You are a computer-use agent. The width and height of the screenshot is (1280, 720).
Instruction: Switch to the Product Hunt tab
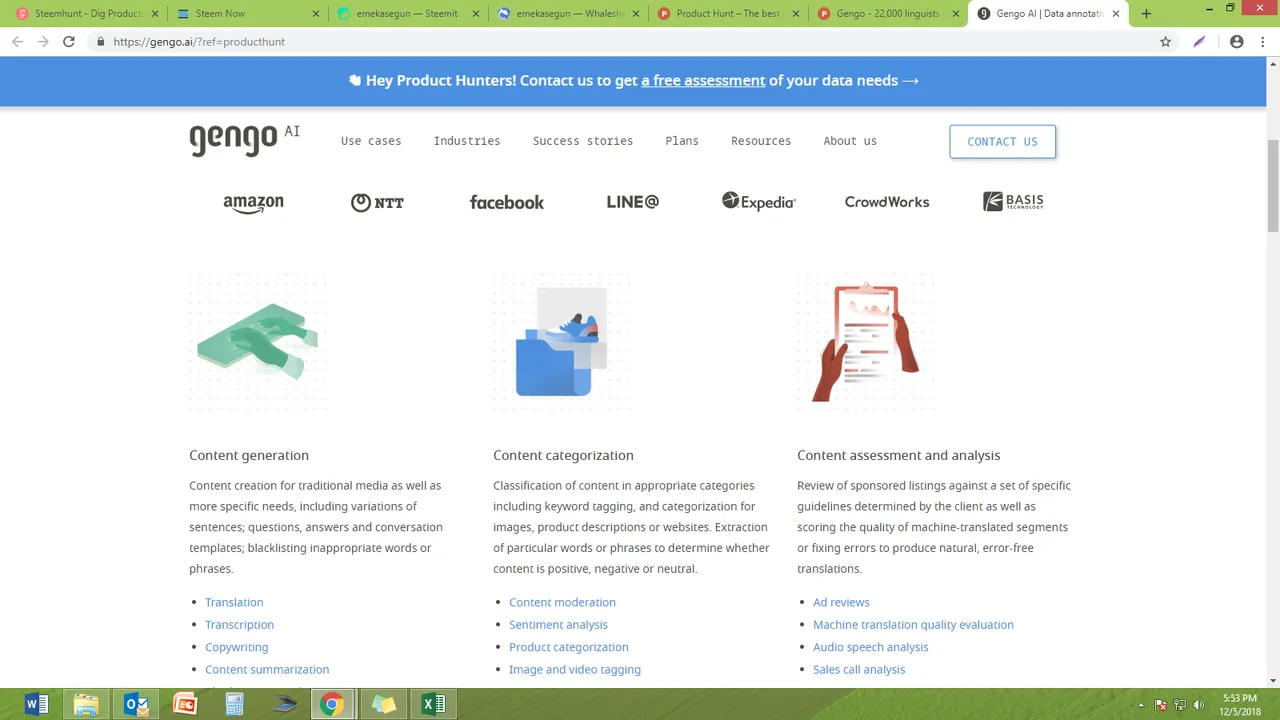[728, 14]
